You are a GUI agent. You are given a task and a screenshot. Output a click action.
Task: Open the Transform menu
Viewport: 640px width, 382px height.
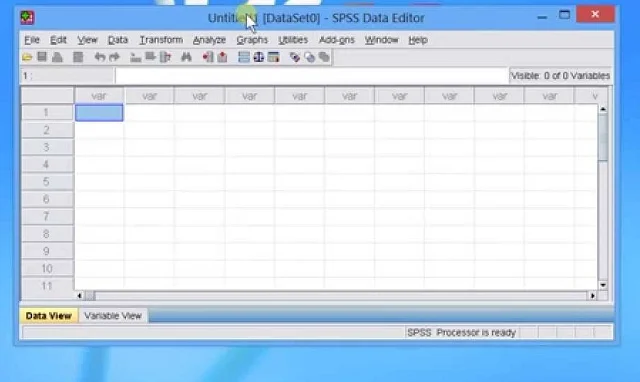pyautogui.click(x=161, y=40)
